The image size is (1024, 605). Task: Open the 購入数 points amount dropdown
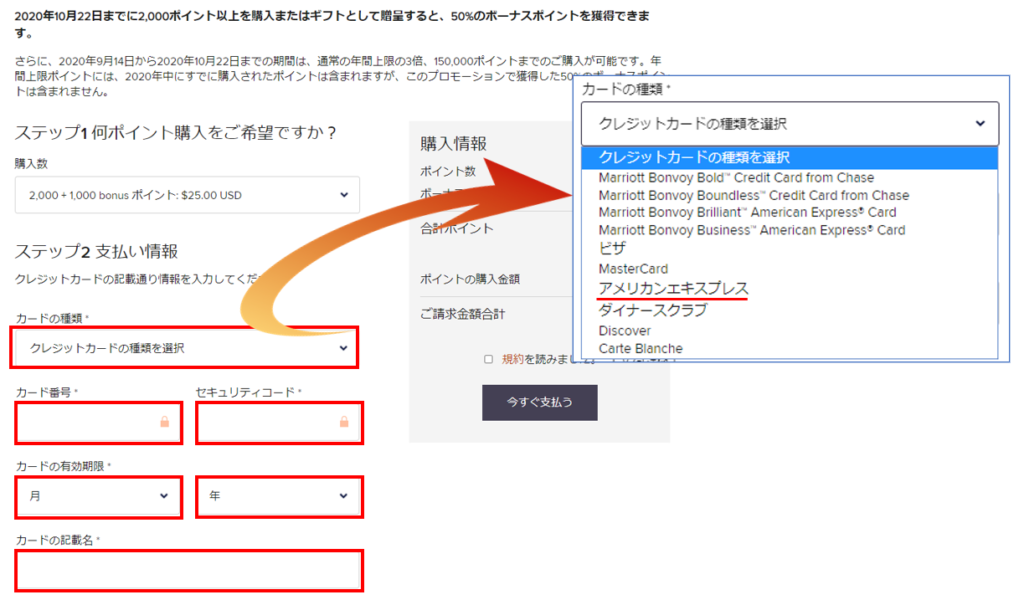[x=187, y=195]
